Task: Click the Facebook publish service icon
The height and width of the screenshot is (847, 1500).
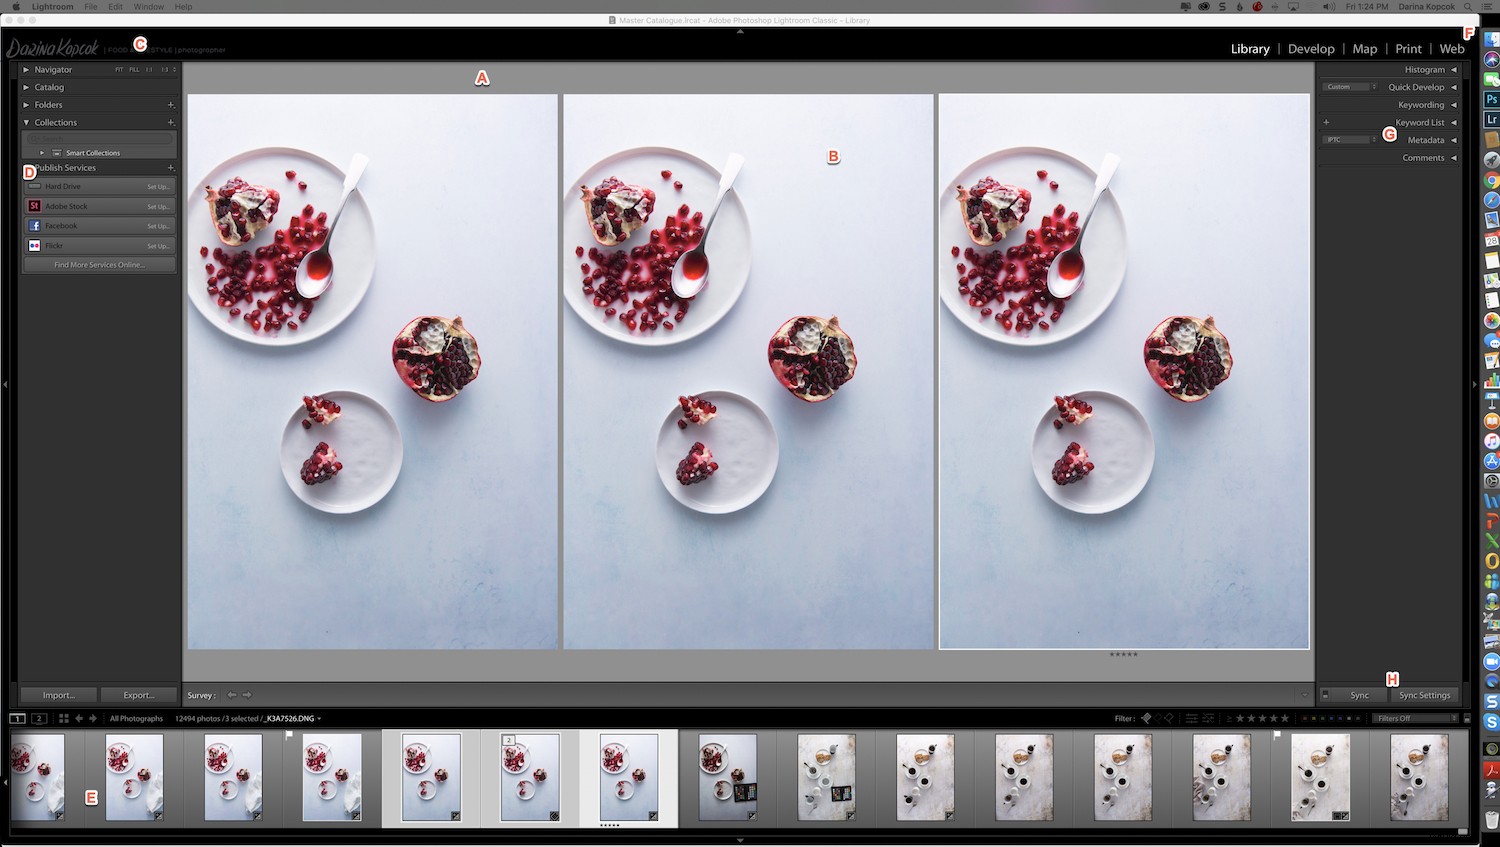Action: pos(33,225)
